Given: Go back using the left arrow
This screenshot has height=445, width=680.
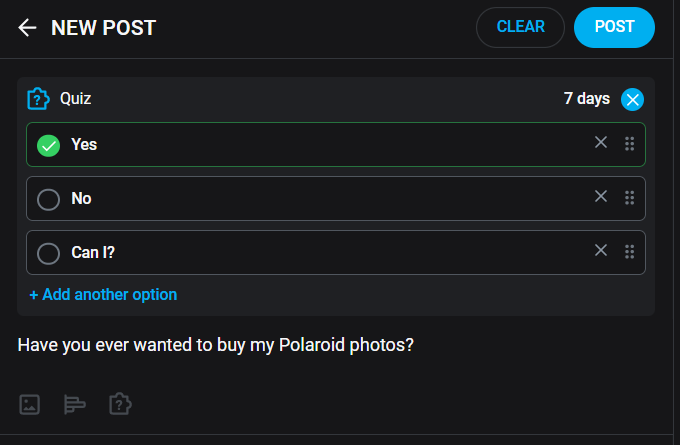Looking at the screenshot, I should [27, 28].
